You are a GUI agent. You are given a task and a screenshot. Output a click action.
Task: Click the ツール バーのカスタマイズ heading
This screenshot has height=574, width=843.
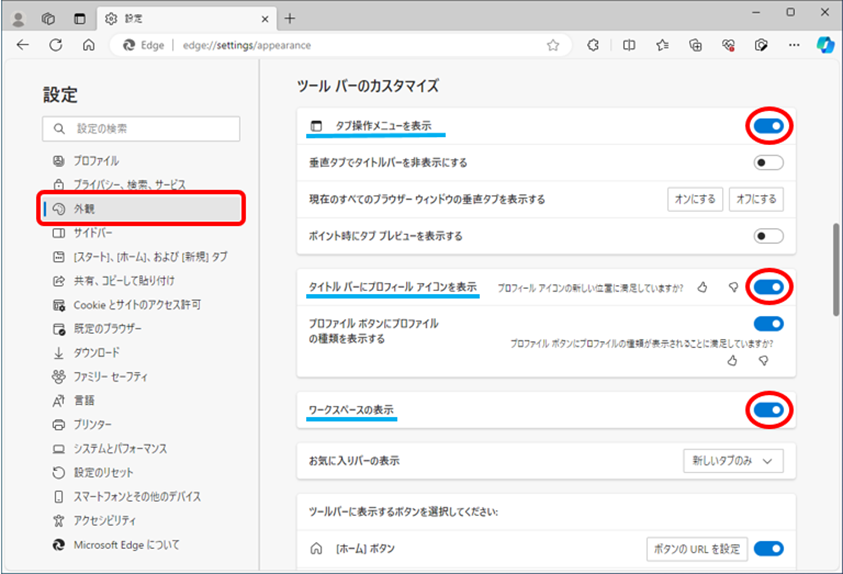[x=368, y=86]
